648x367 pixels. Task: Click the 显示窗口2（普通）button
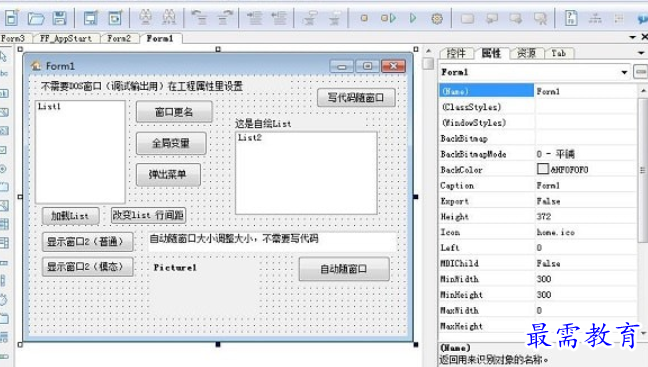tap(87, 242)
